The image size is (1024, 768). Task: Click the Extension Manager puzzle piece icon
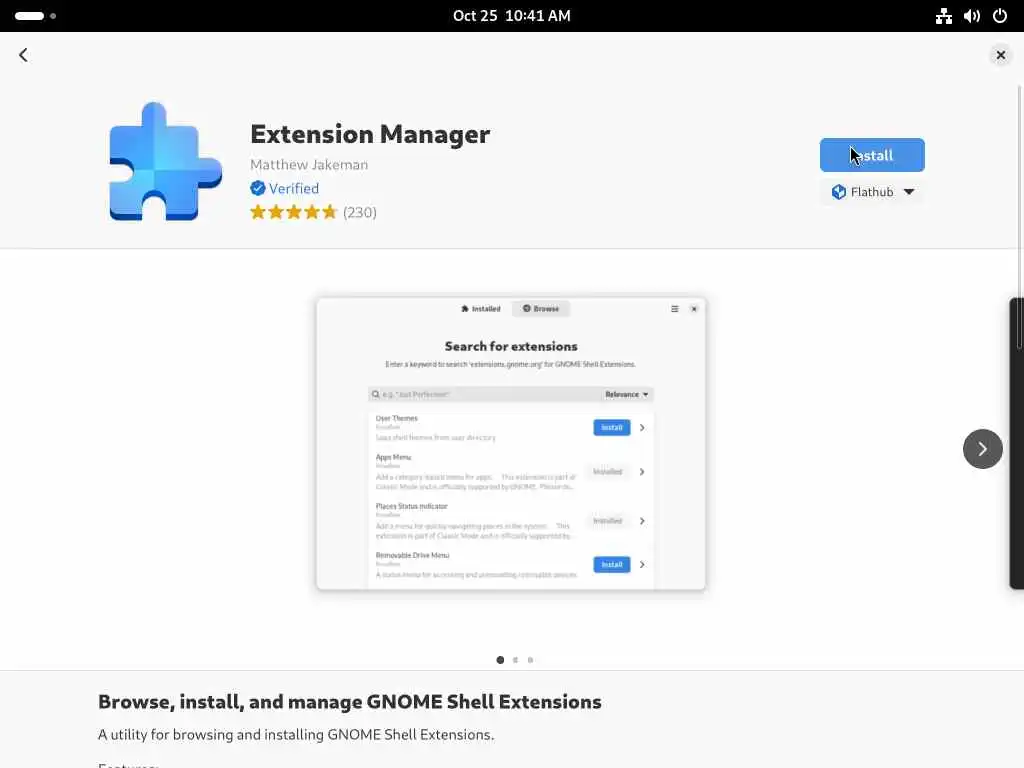point(165,161)
